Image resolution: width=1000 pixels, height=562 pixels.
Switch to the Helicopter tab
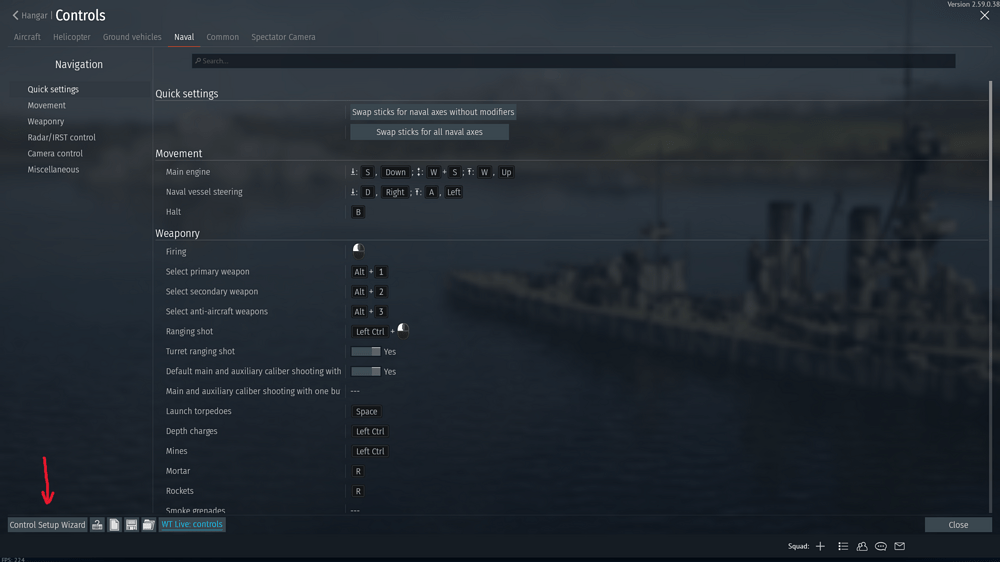[x=71, y=37]
